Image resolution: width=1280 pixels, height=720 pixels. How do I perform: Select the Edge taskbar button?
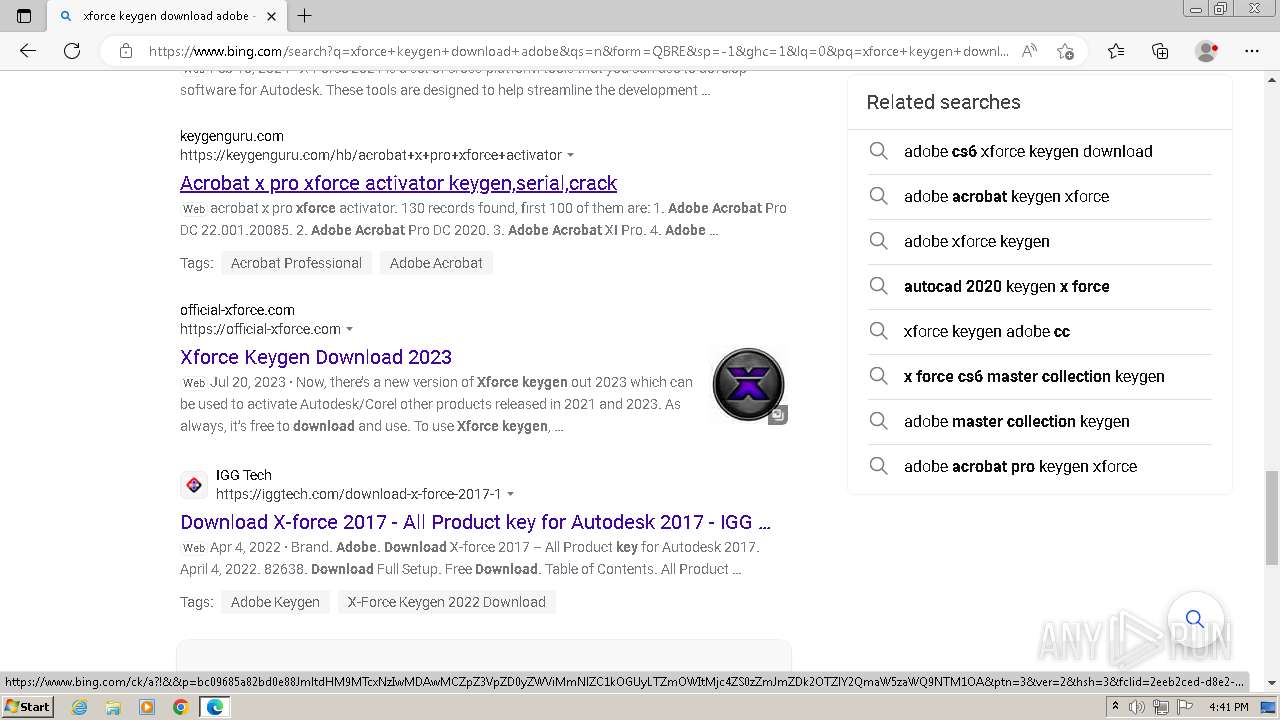[214, 707]
